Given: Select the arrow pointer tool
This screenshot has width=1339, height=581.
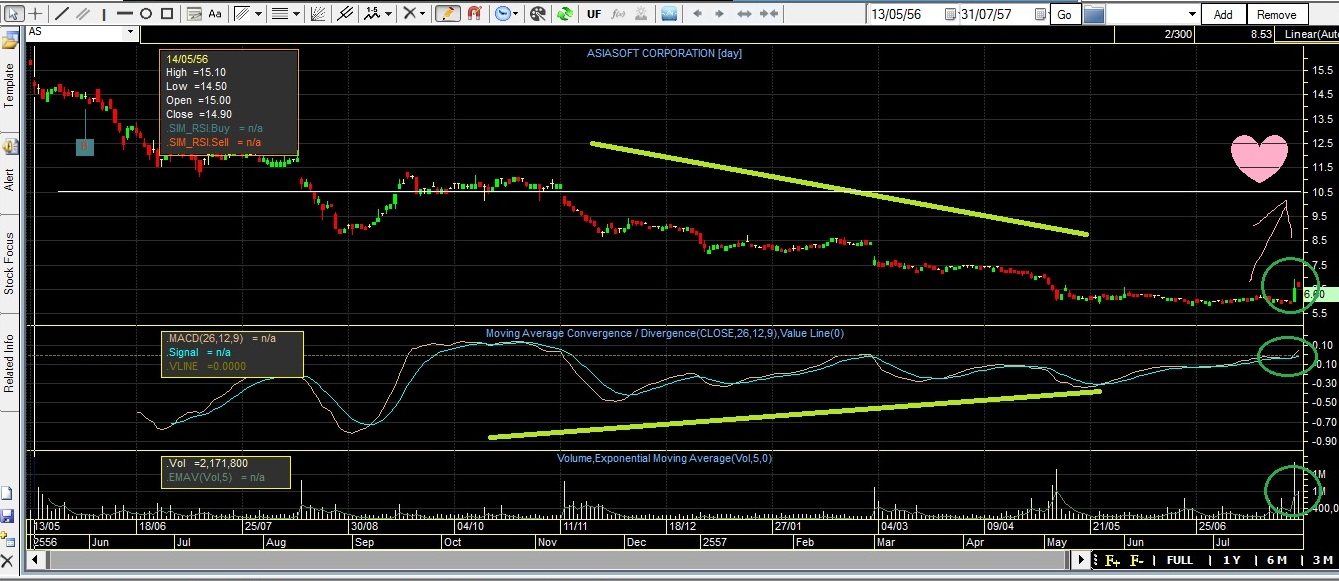Looking at the screenshot, I should pos(13,14).
